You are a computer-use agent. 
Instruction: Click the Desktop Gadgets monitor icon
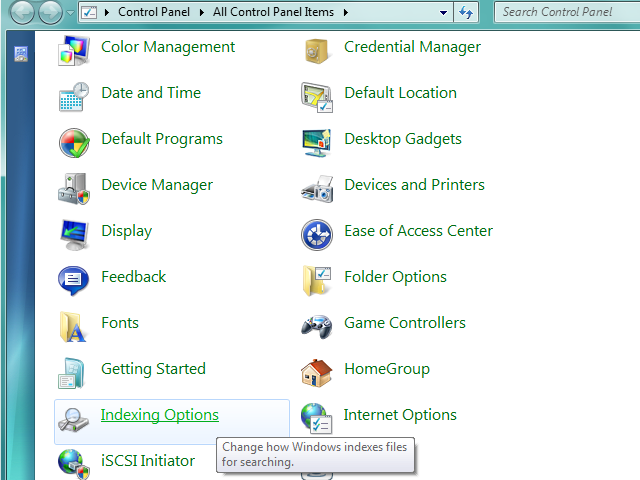[317, 143]
